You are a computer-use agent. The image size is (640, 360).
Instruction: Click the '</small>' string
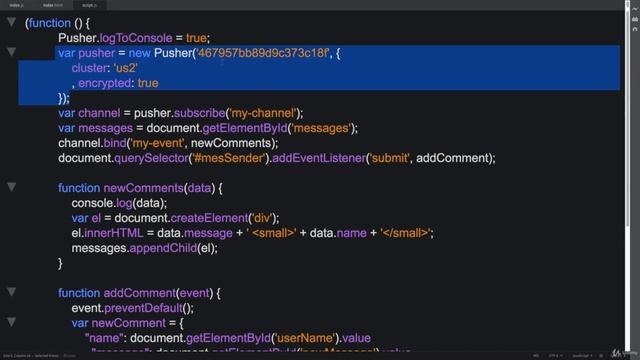[405, 233]
